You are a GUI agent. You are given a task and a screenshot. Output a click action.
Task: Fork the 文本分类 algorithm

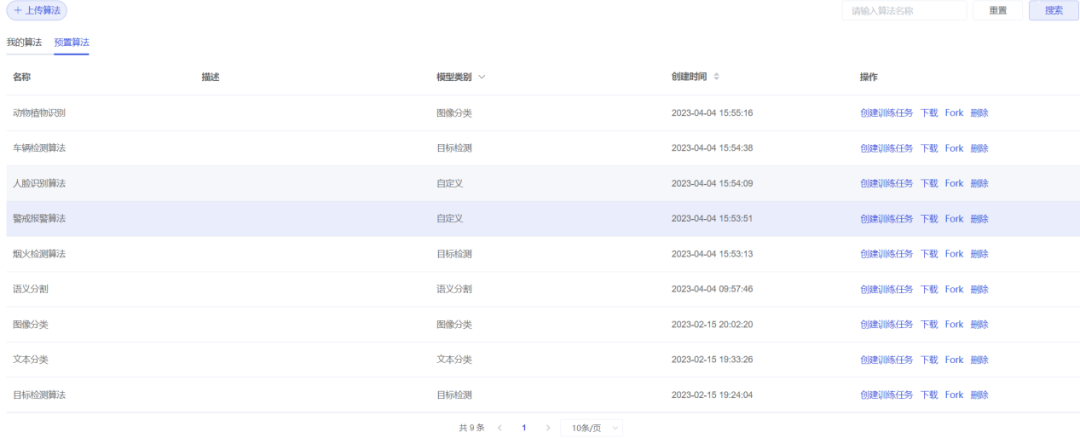coord(954,360)
